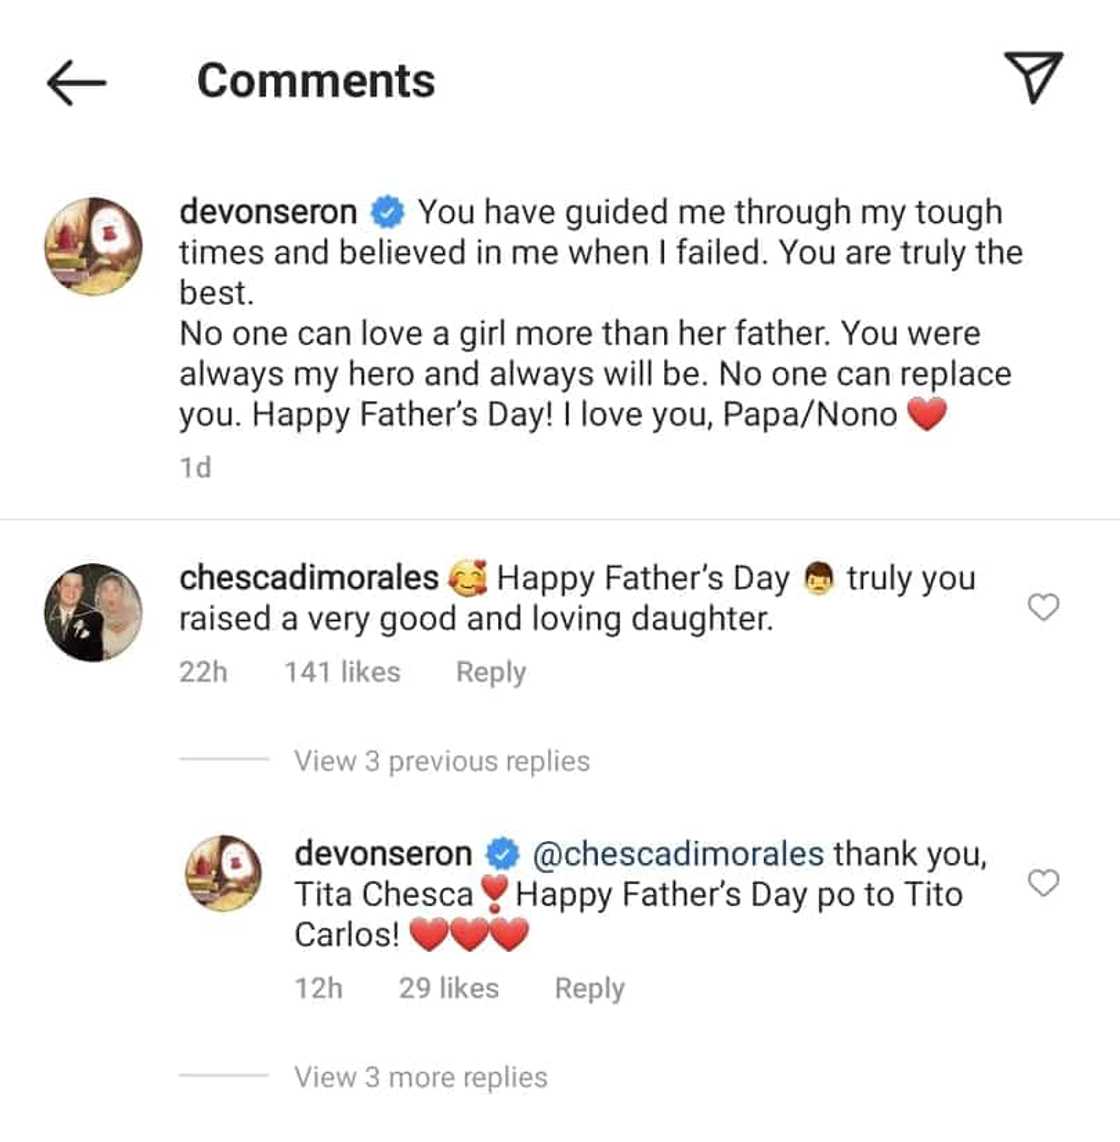The image size is (1120, 1142).
Task: Open devonseron's avatar in the reply
Action: pyautogui.click(x=224, y=873)
